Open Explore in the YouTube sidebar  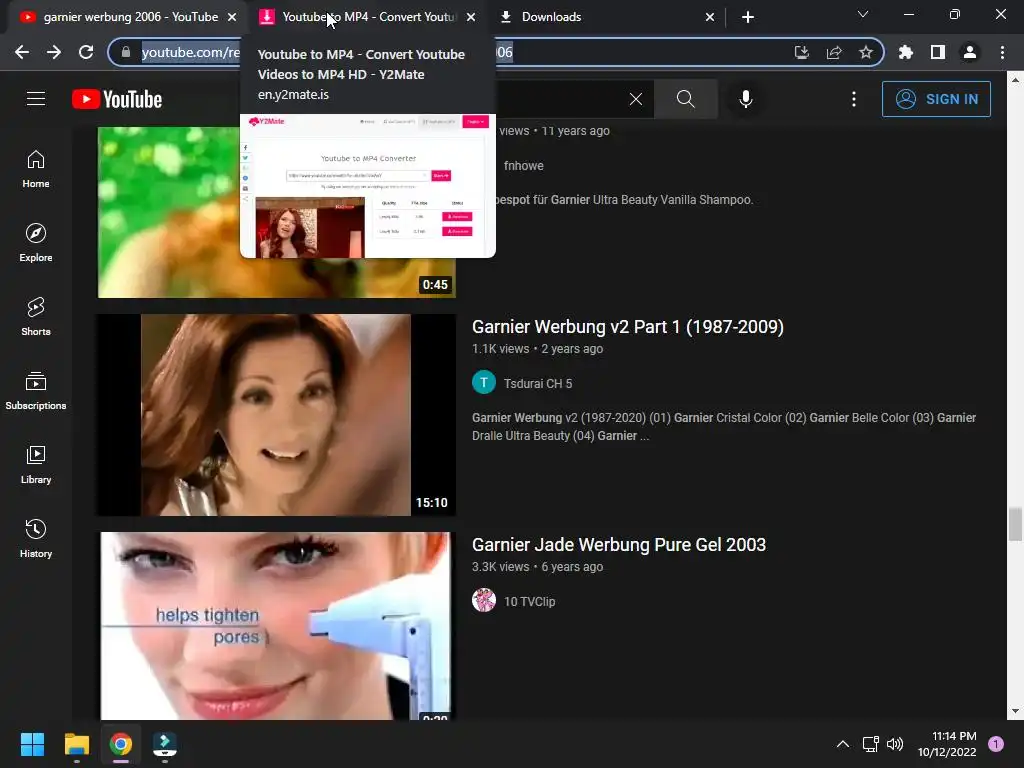(x=36, y=243)
